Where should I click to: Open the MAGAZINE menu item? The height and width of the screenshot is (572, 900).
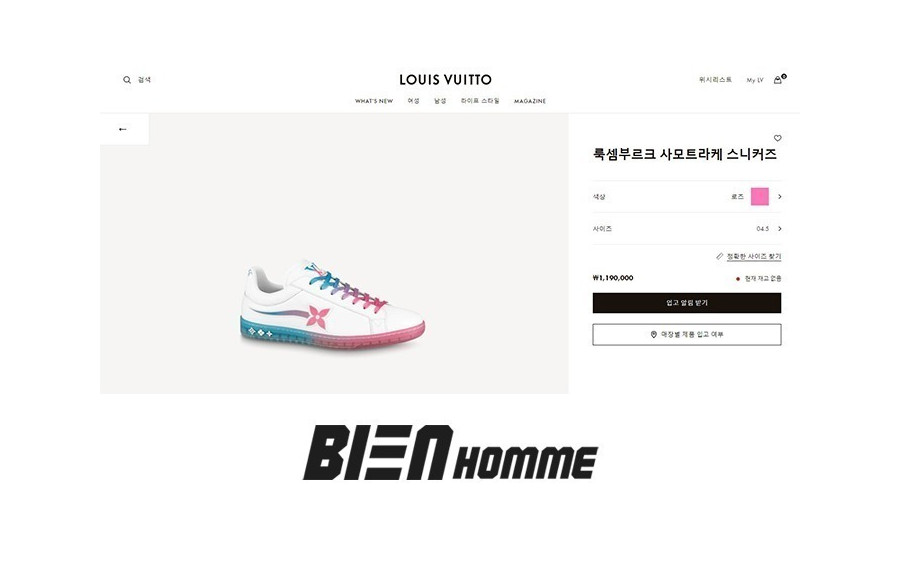click(530, 101)
